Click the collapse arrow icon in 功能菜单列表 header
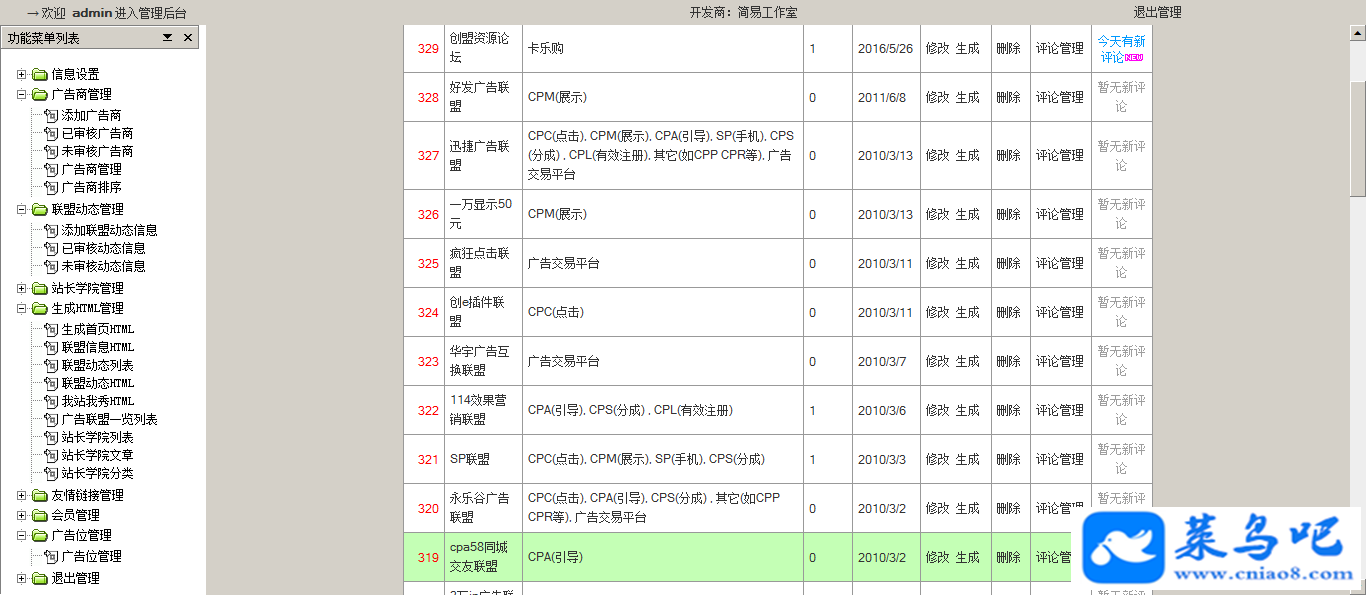 168,37
